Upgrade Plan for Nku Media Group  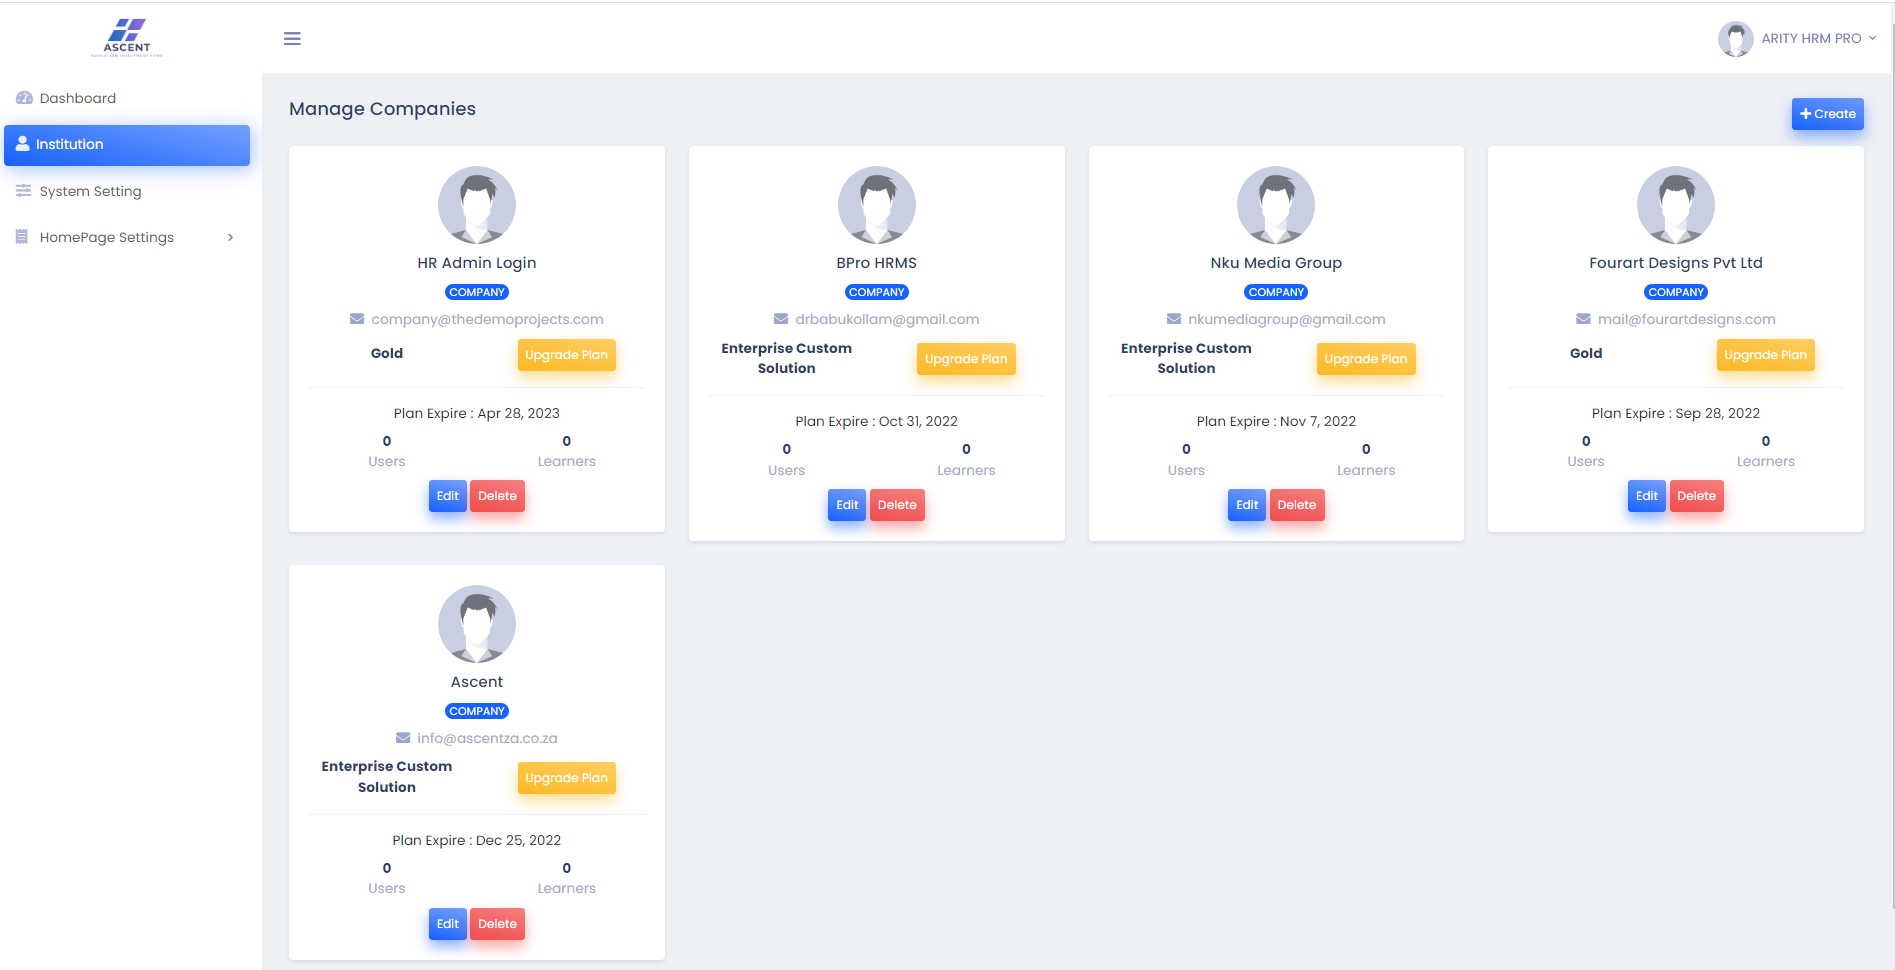coord(1366,359)
